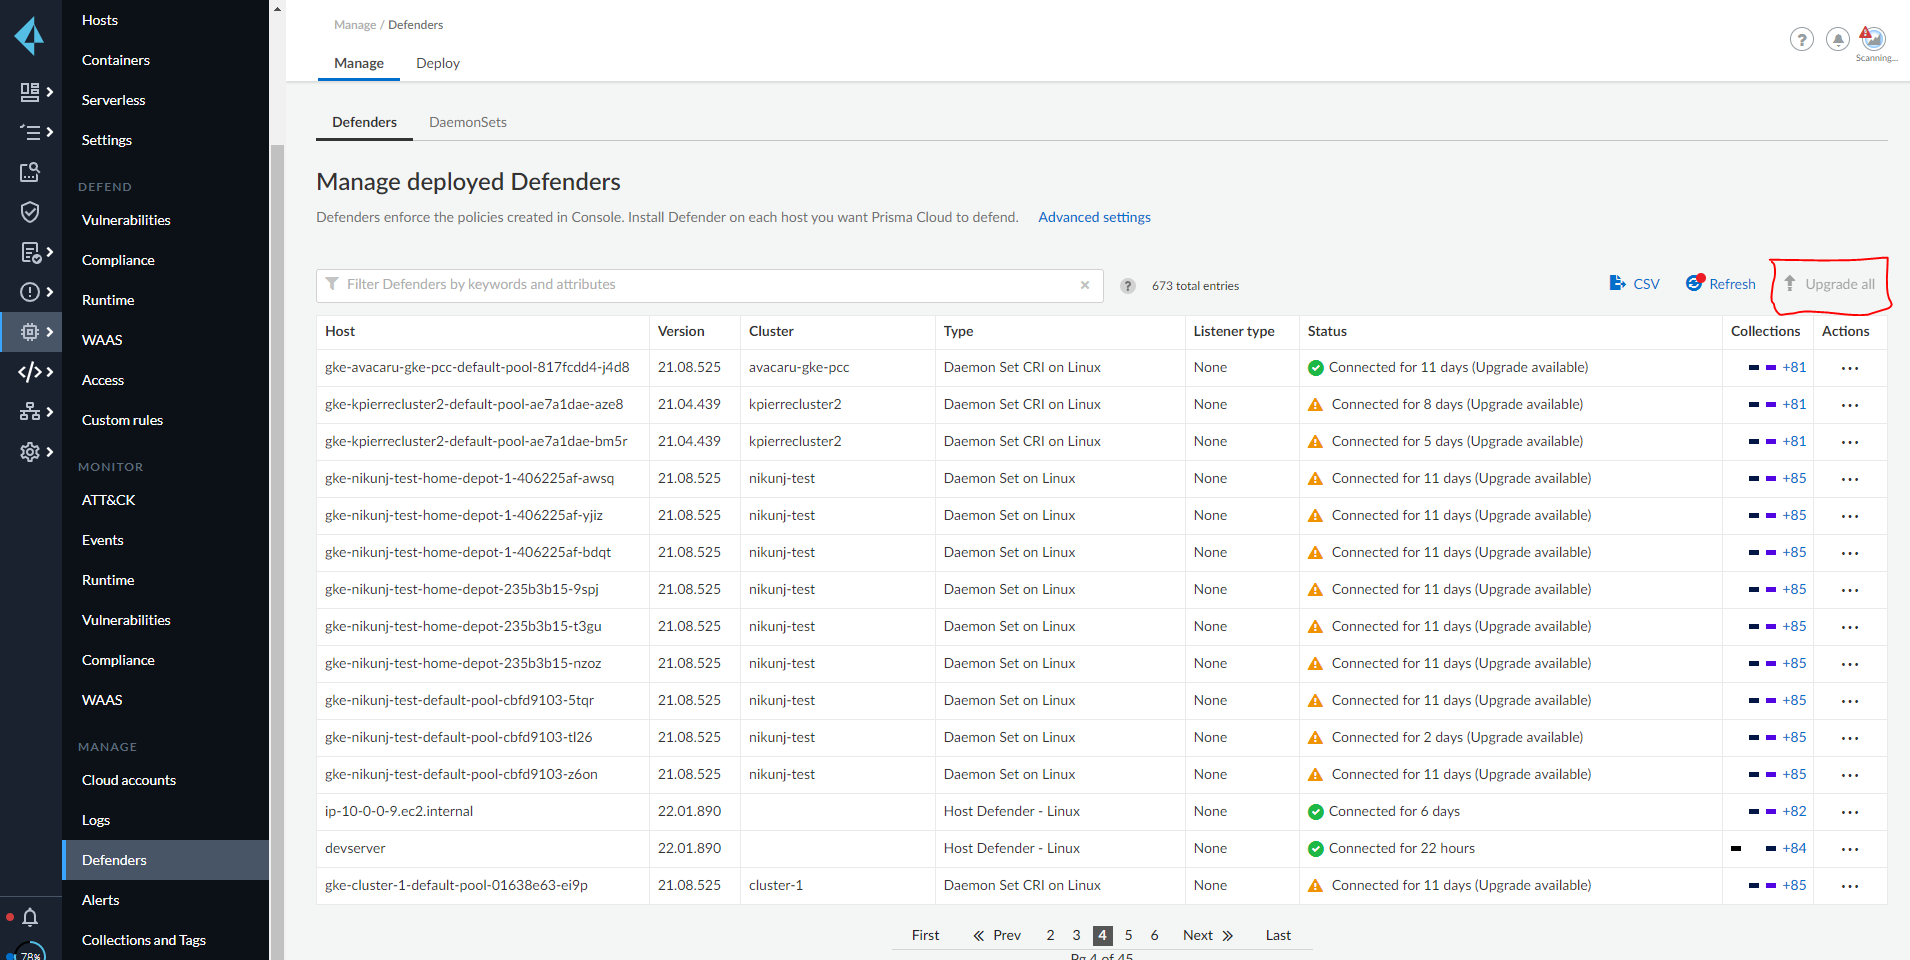Go to page 5 in pagination

pos(1128,935)
